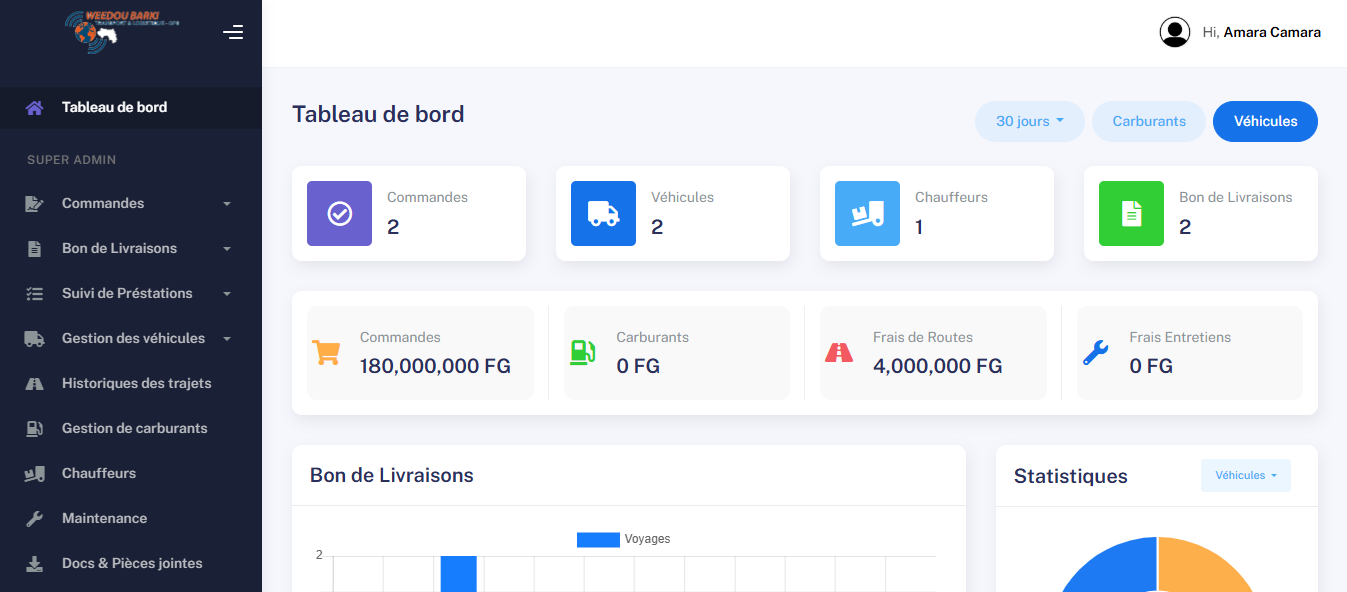The width and height of the screenshot is (1347, 592).
Task: Open the 30 jours period dropdown
Action: click(1029, 120)
